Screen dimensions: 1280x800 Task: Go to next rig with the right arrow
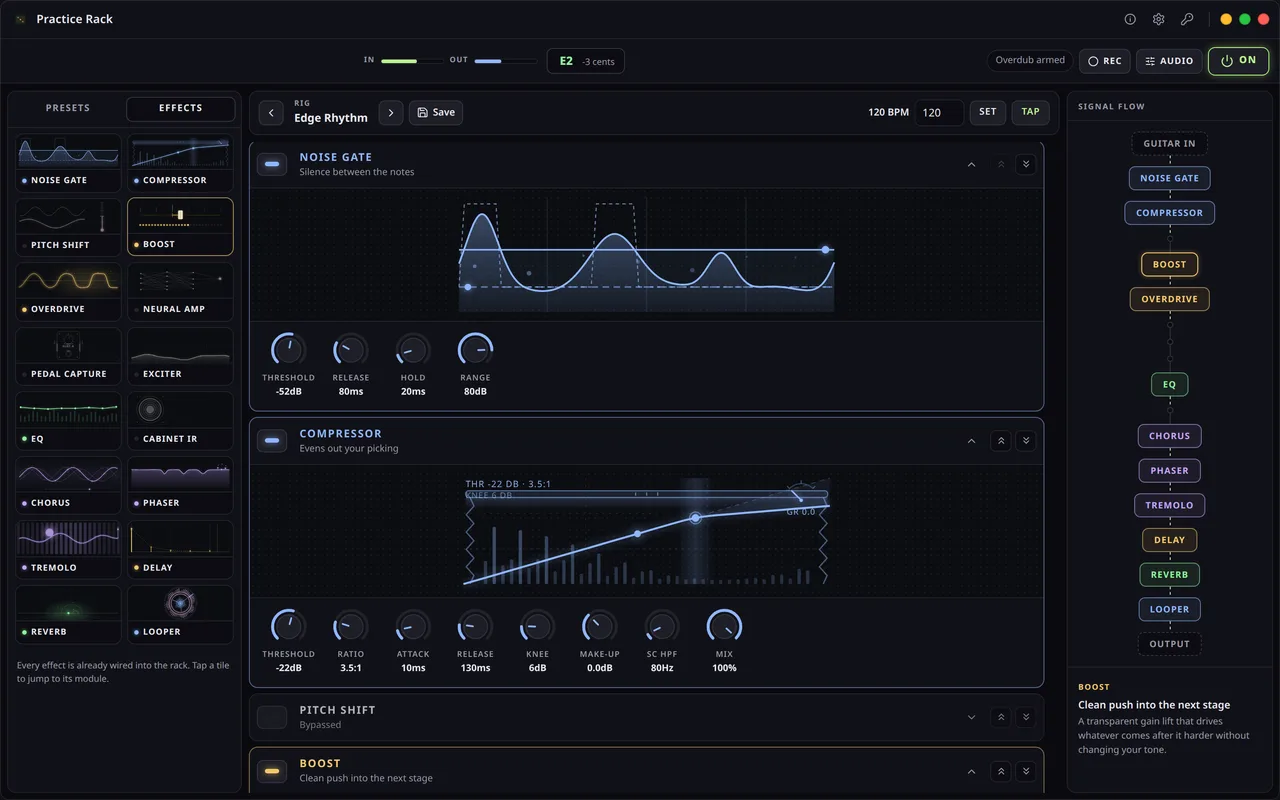pyautogui.click(x=391, y=113)
